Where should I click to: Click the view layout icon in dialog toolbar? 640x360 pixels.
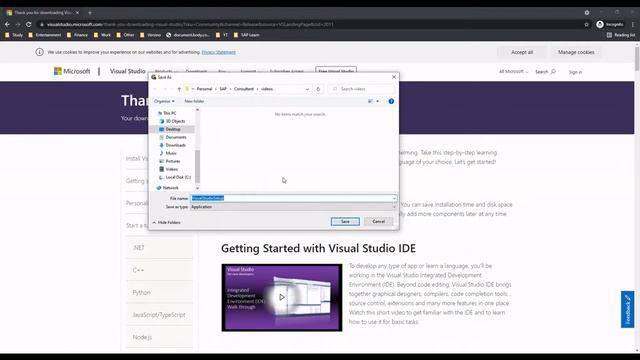(370, 101)
